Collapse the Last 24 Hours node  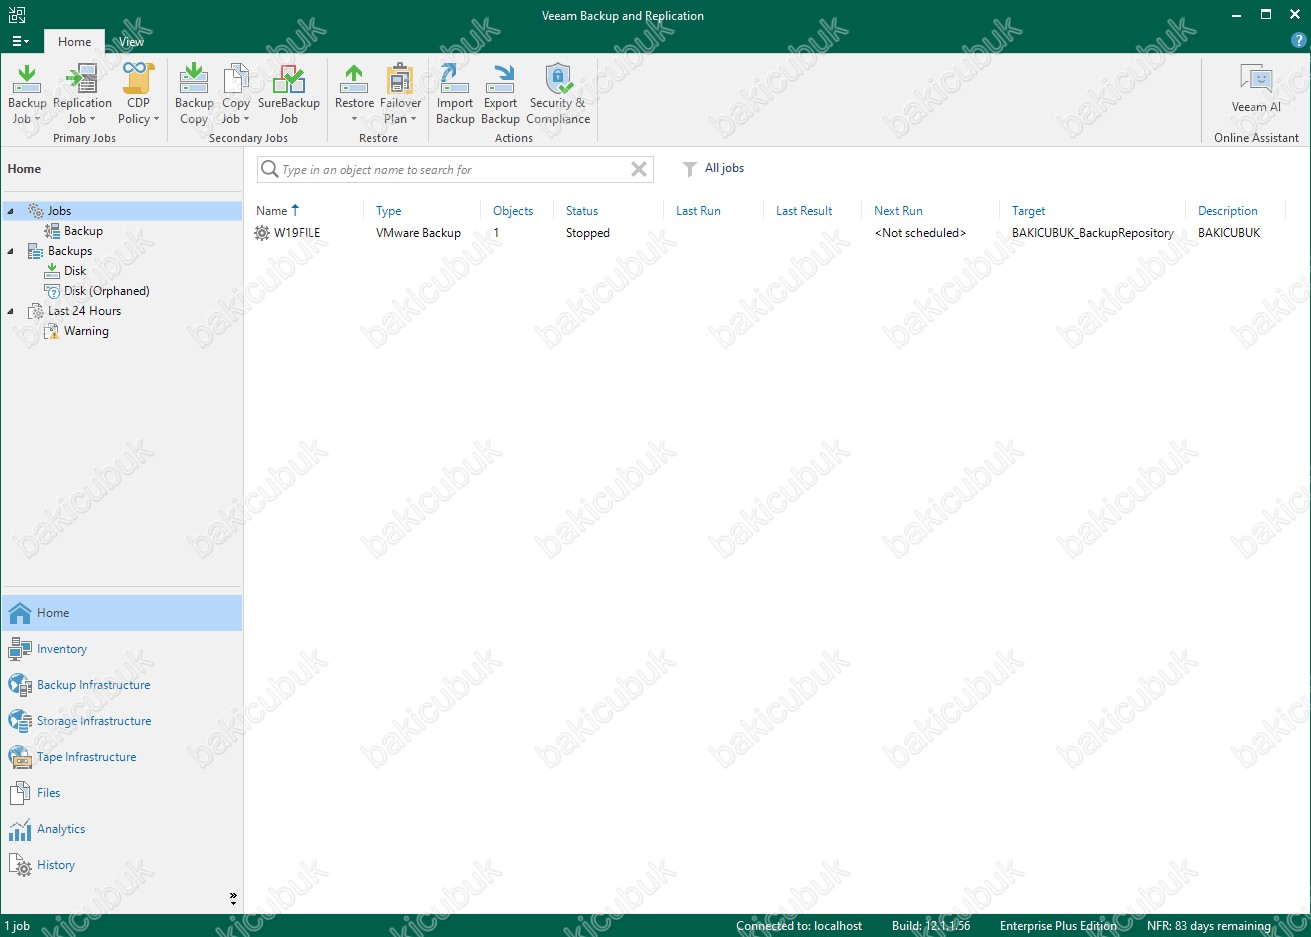[x=11, y=311]
